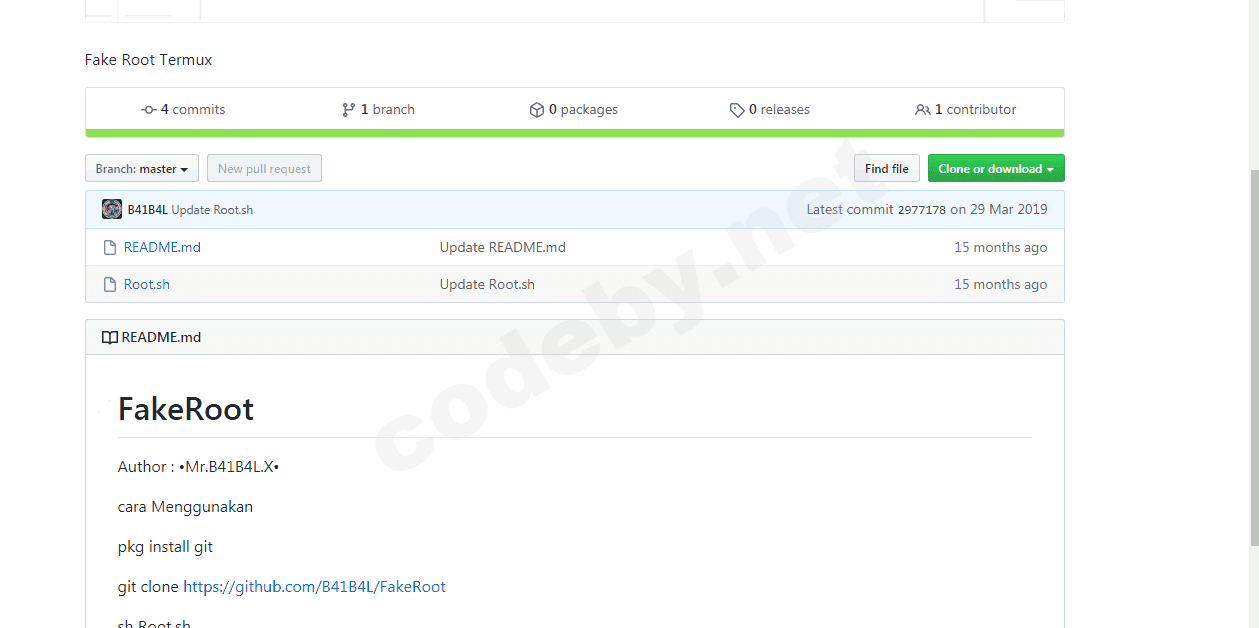Open commit hash 2977178
Viewport: 1259px width, 628px height.
(x=922, y=210)
